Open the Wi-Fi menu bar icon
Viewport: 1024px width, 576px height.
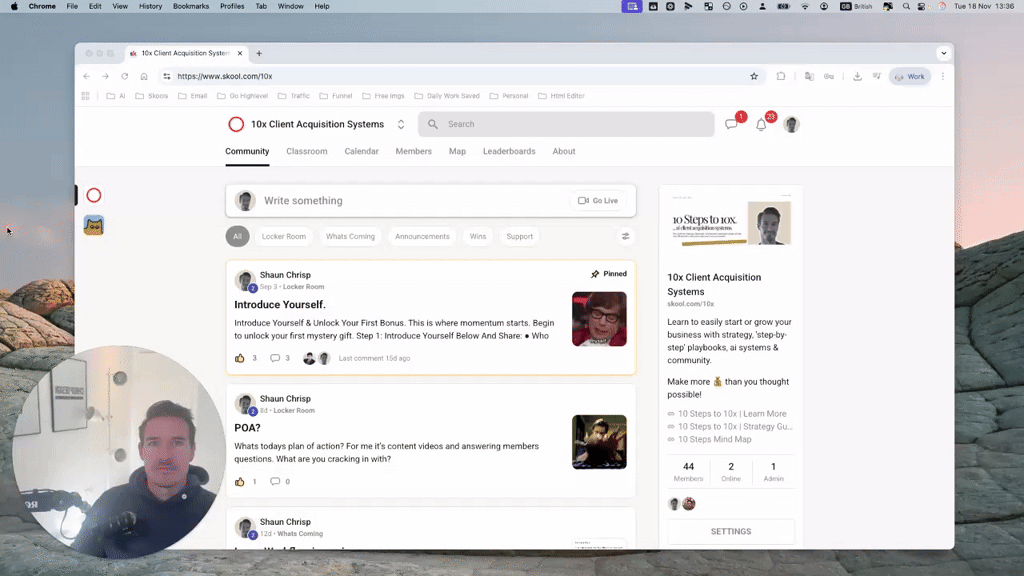point(805,7)
